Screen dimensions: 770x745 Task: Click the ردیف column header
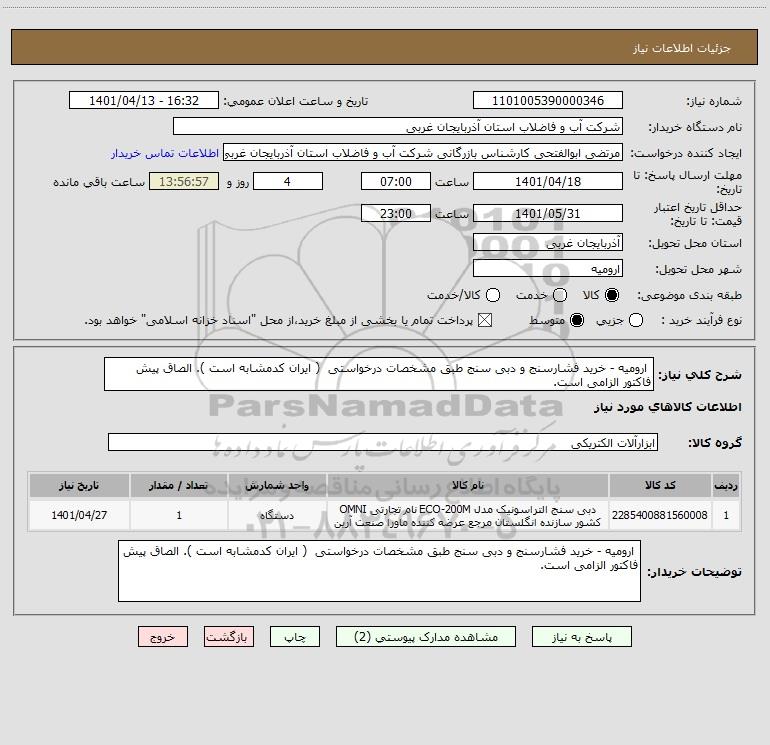coord(726,485)
